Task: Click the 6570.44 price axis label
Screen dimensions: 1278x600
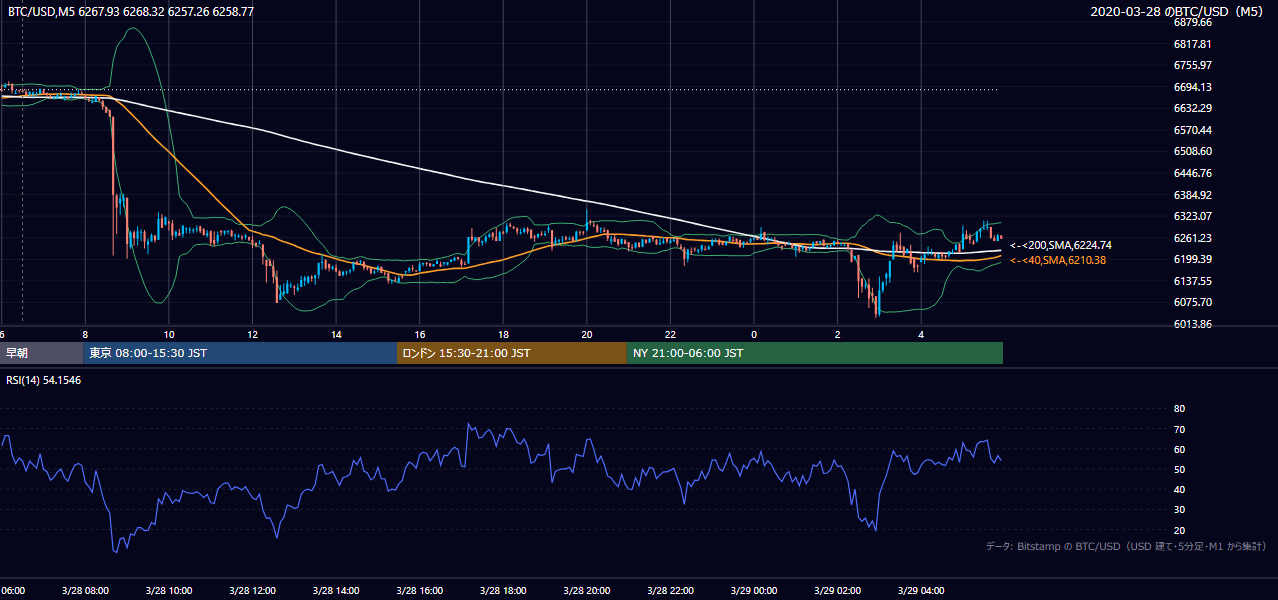Action: coord(1192,130)
